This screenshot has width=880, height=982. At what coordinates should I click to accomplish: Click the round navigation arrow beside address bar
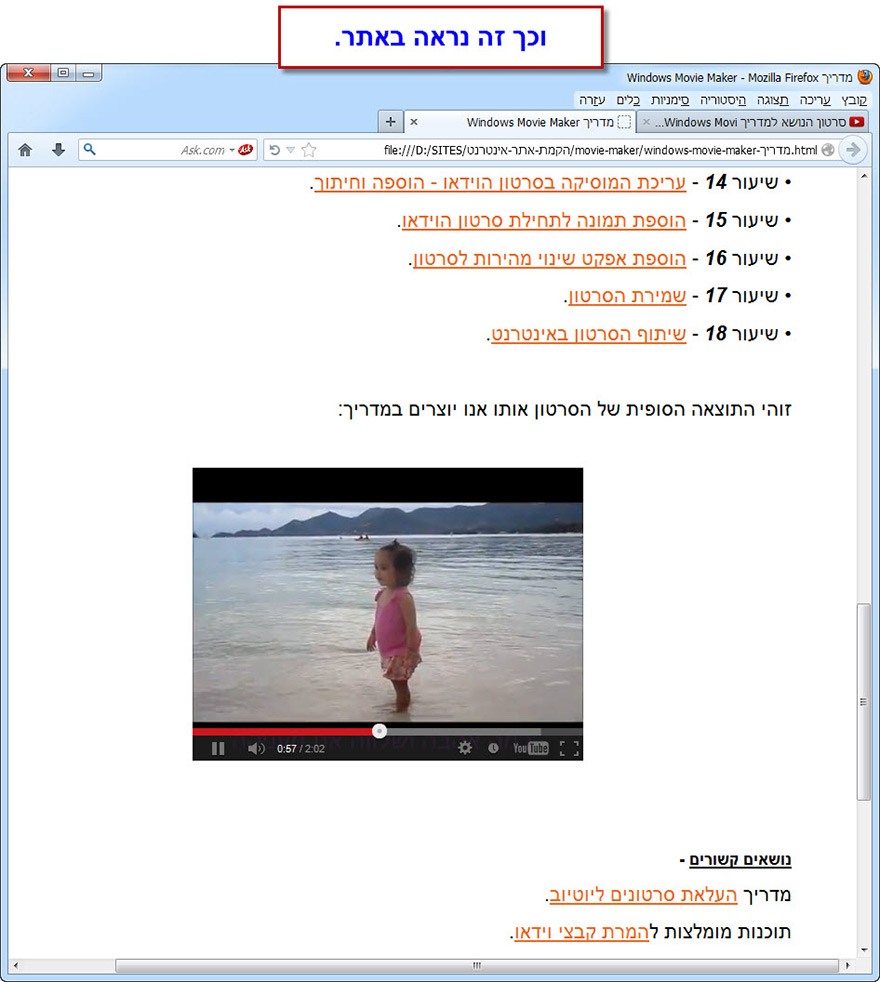pyautogui.click(x=853, y=150)
